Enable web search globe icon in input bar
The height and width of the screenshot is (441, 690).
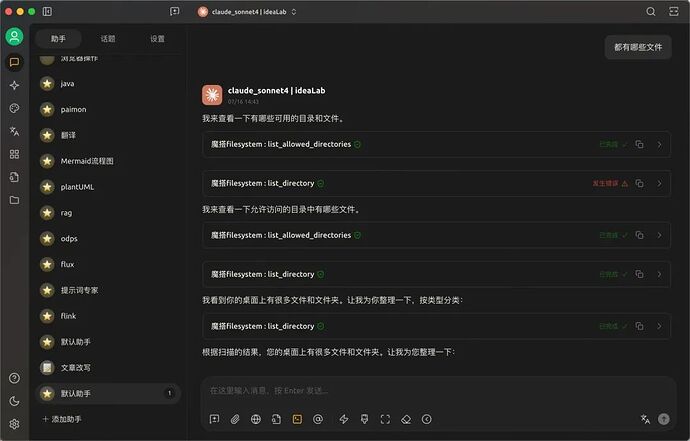pos(256,419)
